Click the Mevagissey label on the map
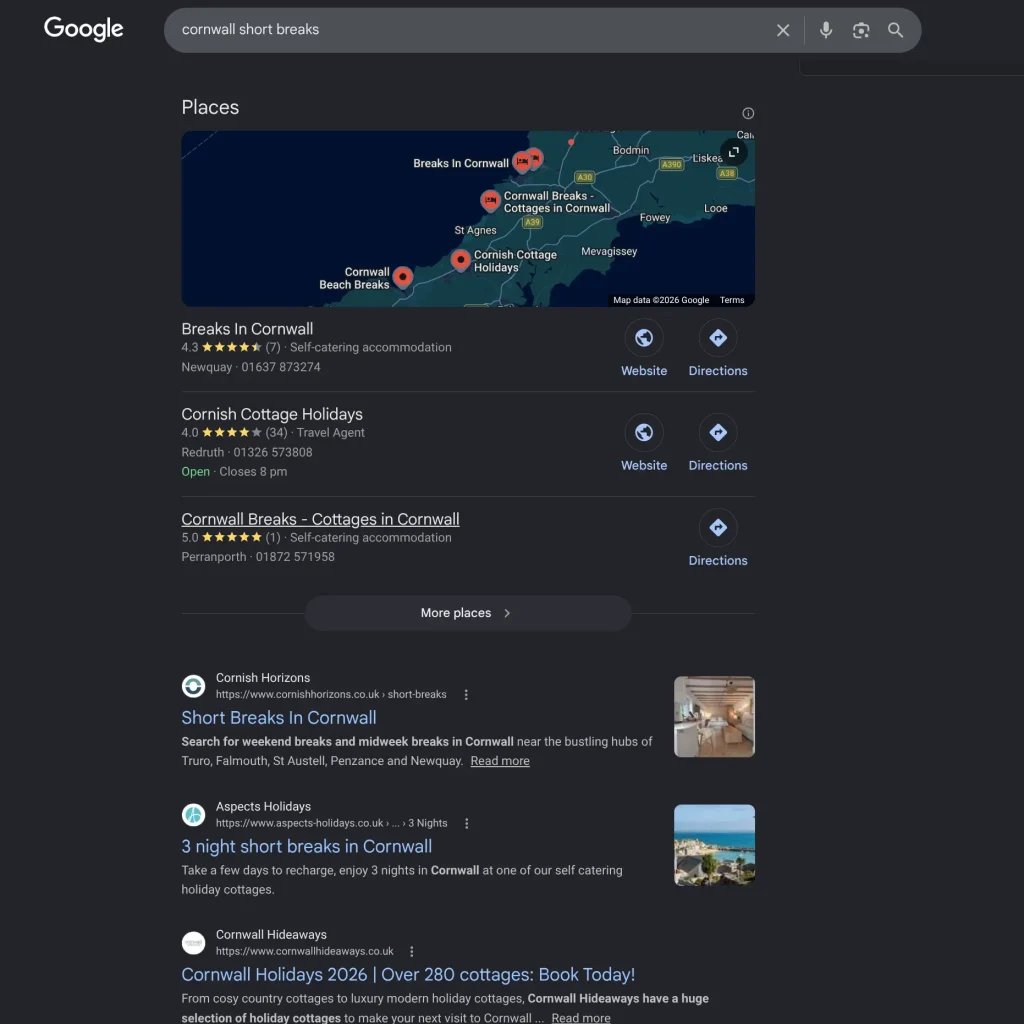Image resolution: width=1024 pixels, height=1024 pixels. click(609, 251)
